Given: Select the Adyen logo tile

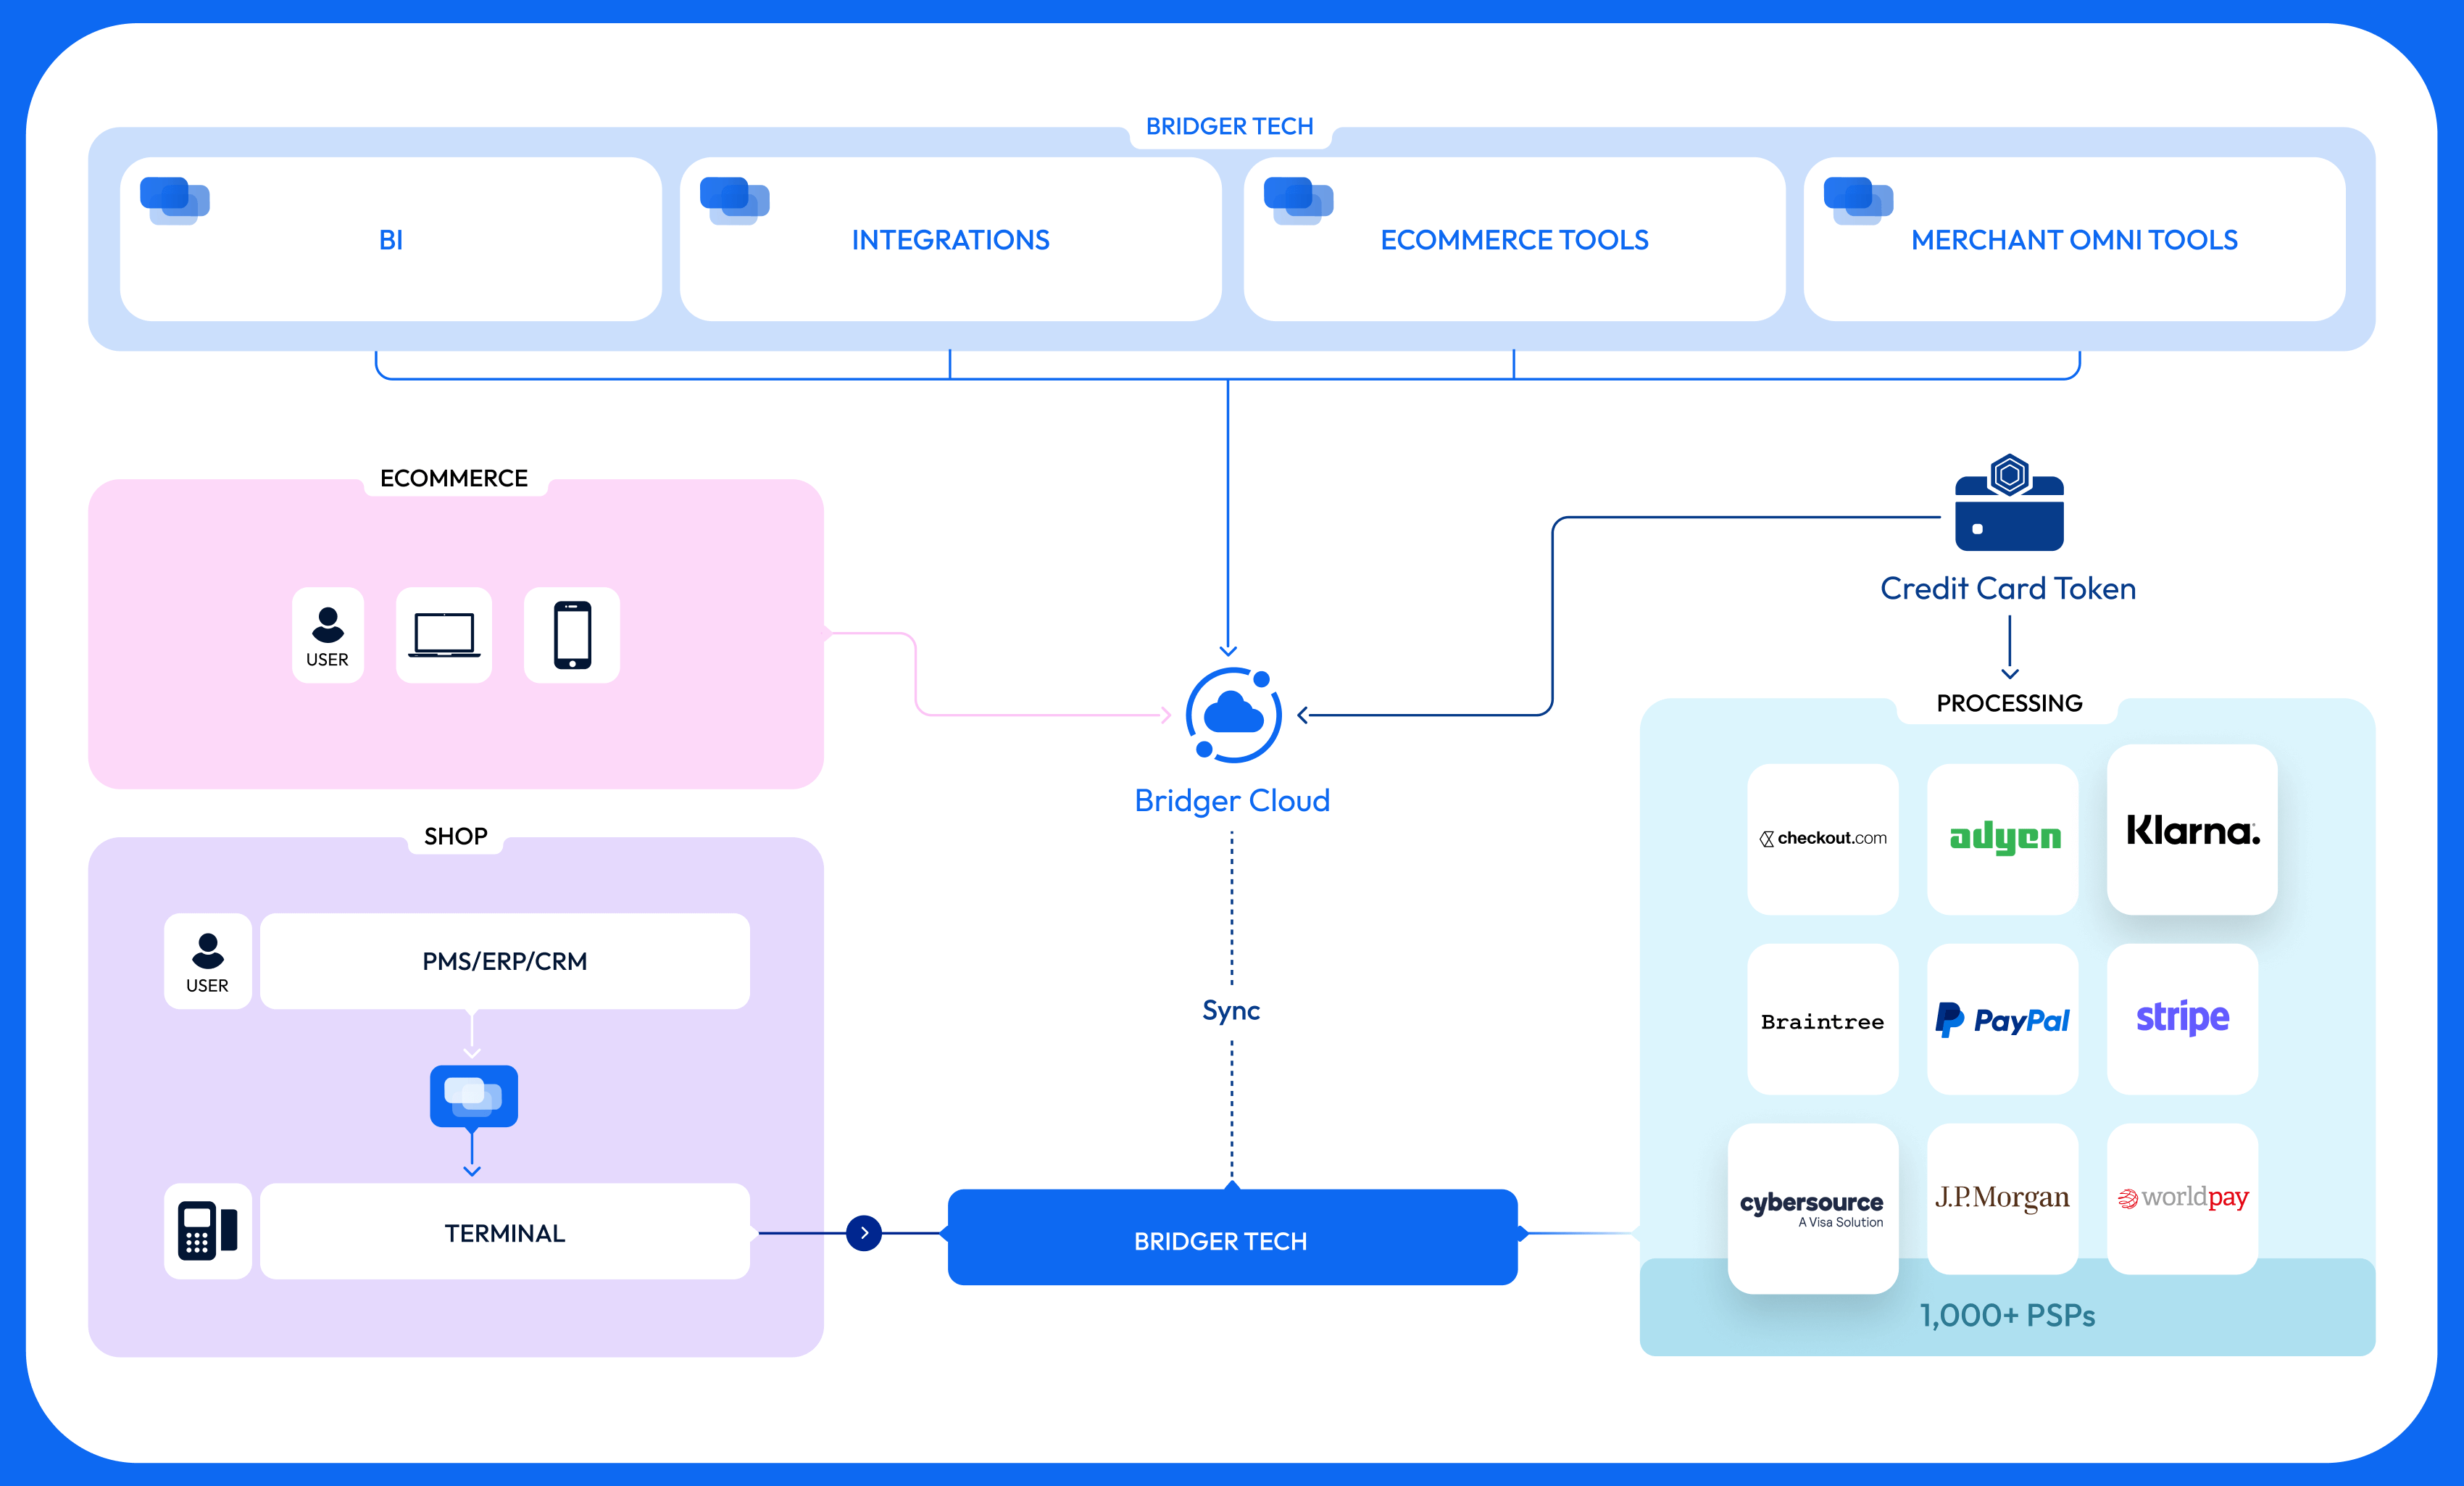Looking at the screenshot, I should (x=2003, y=839).
